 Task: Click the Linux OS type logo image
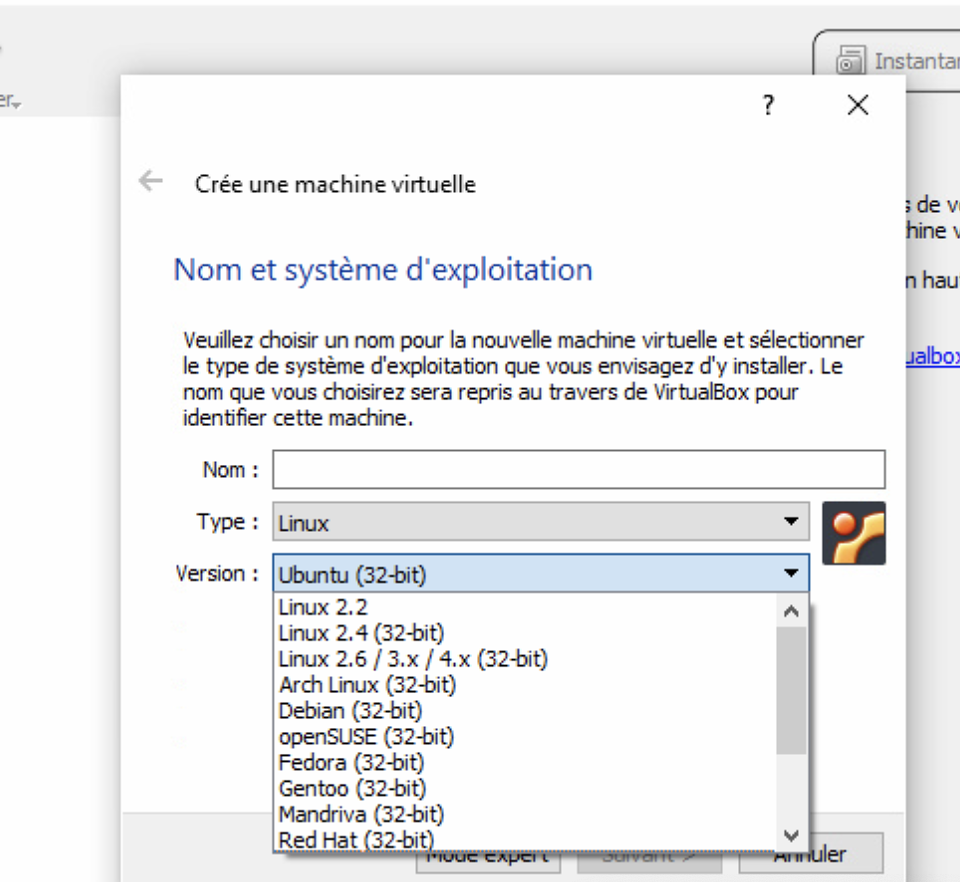(853, 533)
